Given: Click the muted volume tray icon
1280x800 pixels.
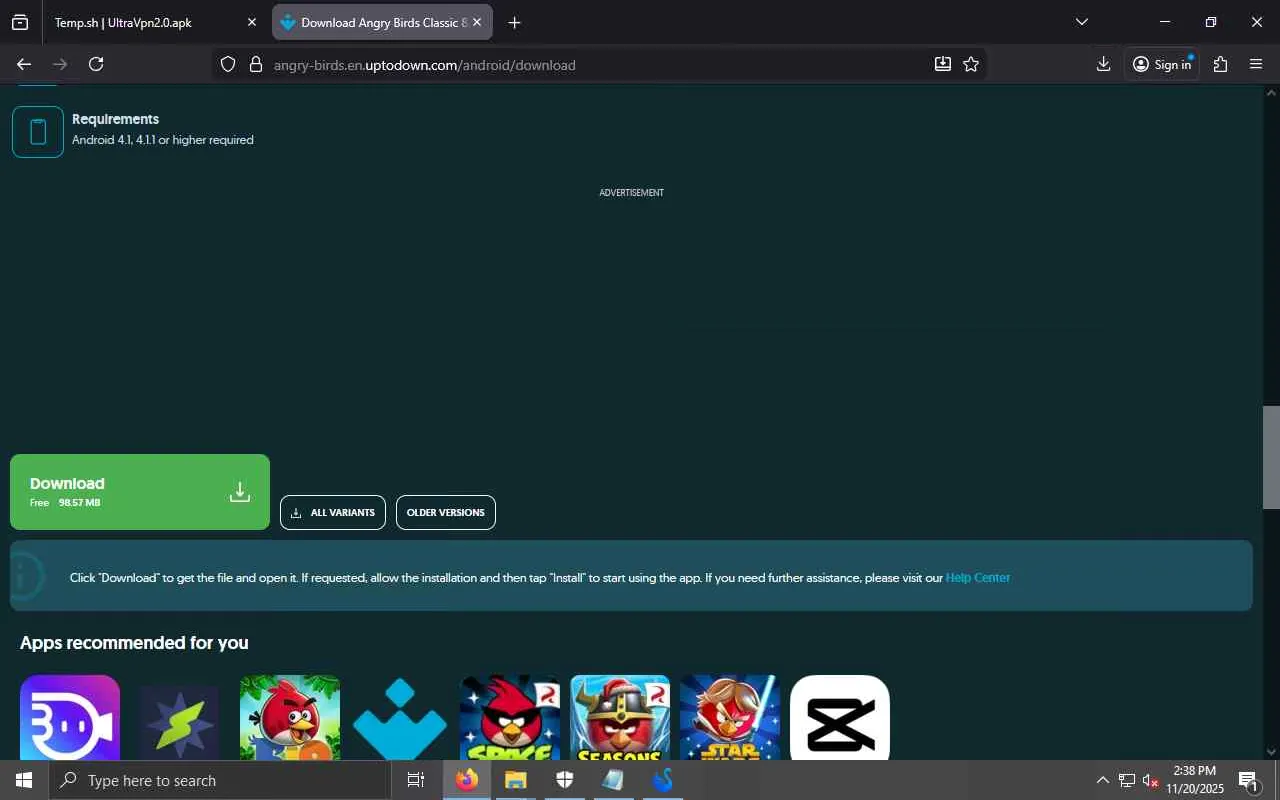Looking at the screenshot, I should [x=1150, y=780].
